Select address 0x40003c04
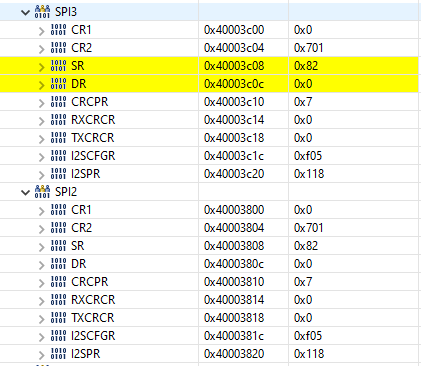Viewport: 421px width, 366px height. (234, 48)
